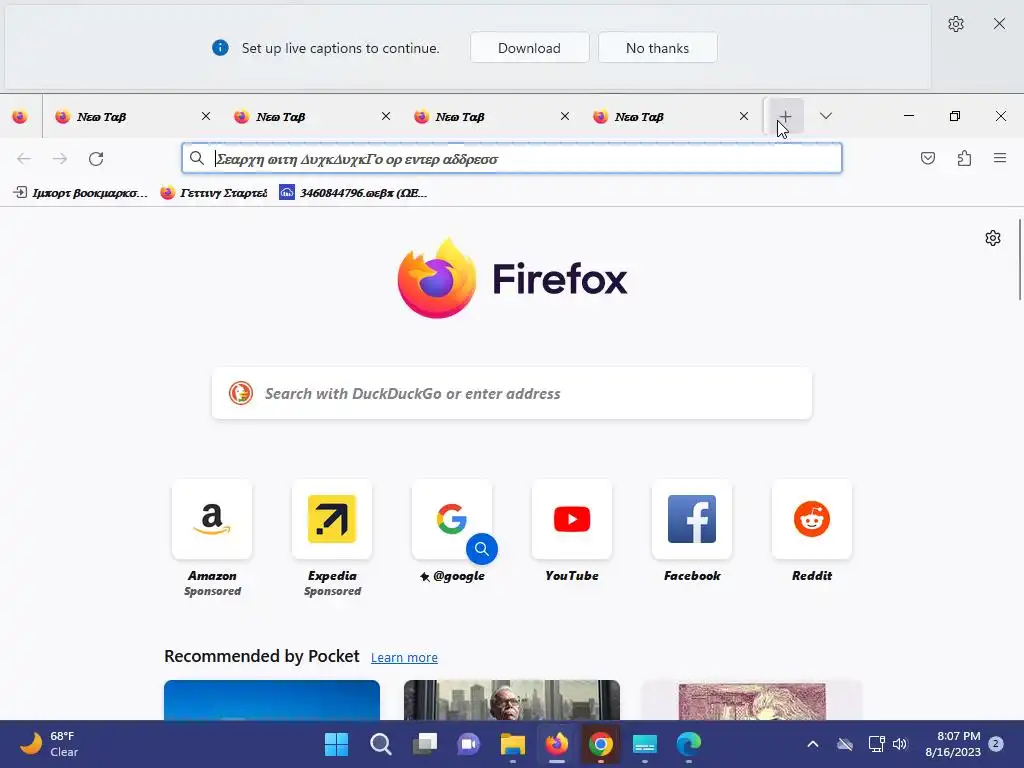
Task: Expand the list all tabs chevron
Action: click(825, 116)
